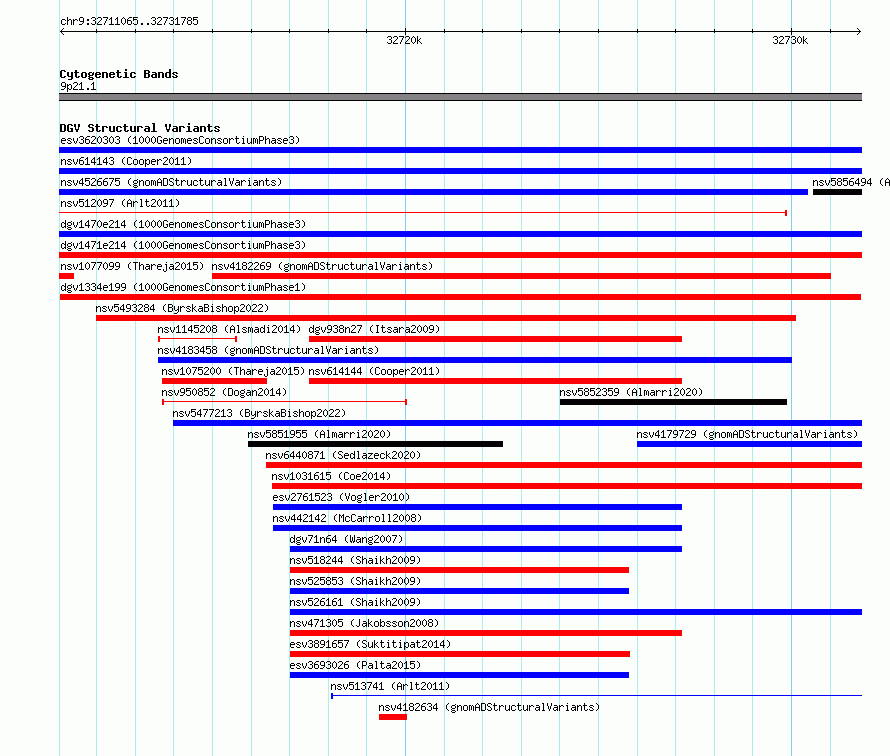Click the short red nsv4182634 bar

point(393,717)
